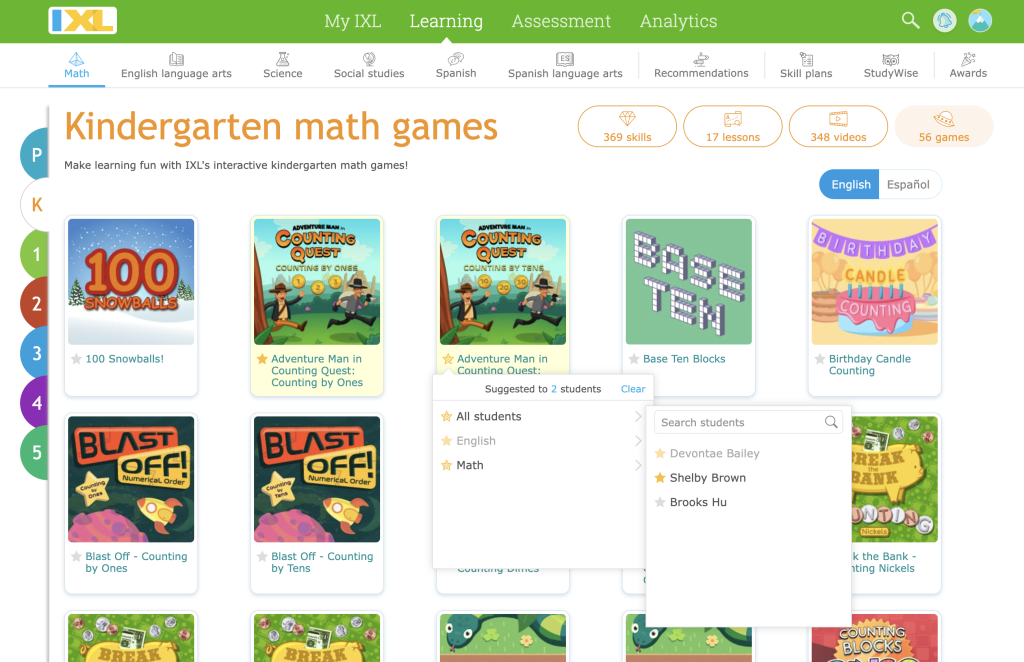Select Pre-K grade circle P
1024x662 pixels.
click(x=36, y=155)
